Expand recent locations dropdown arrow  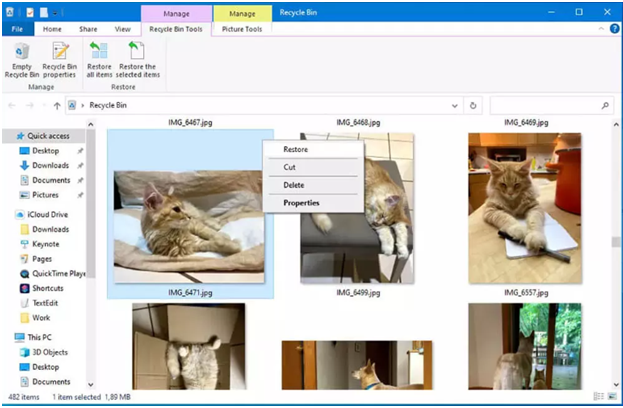(43, 105)
